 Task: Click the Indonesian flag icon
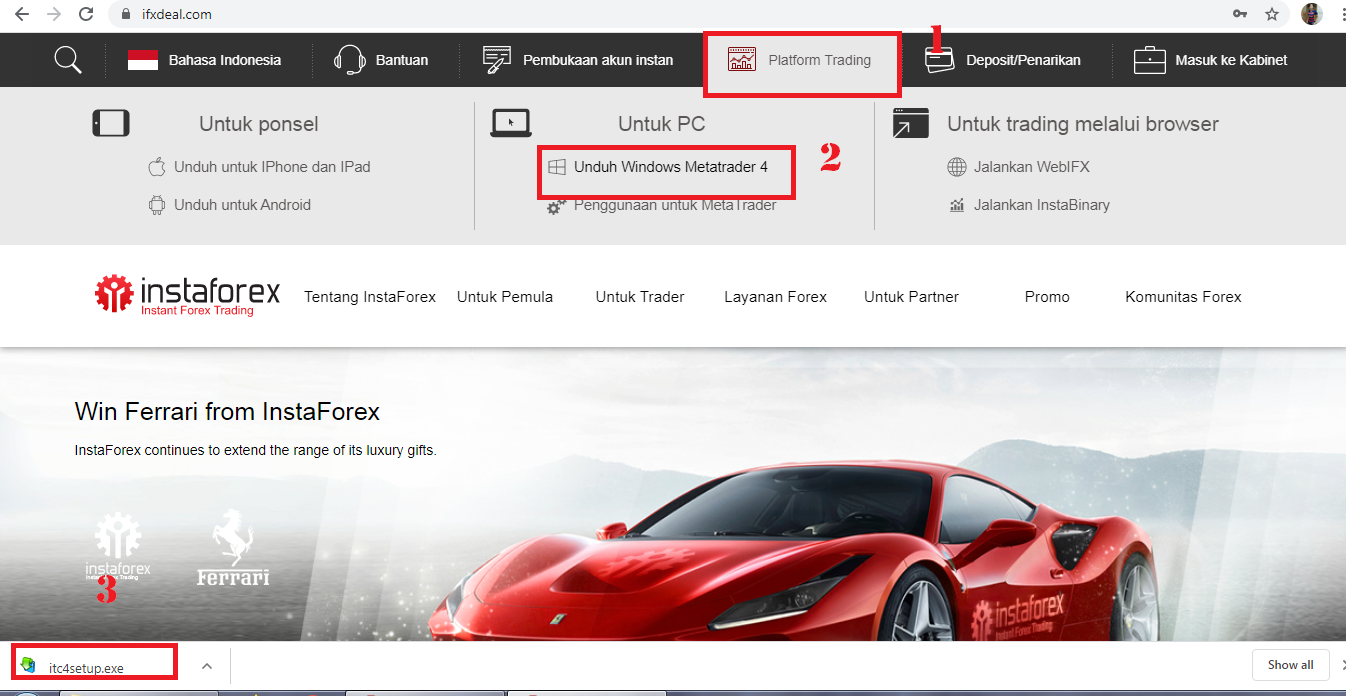(143, 60)
